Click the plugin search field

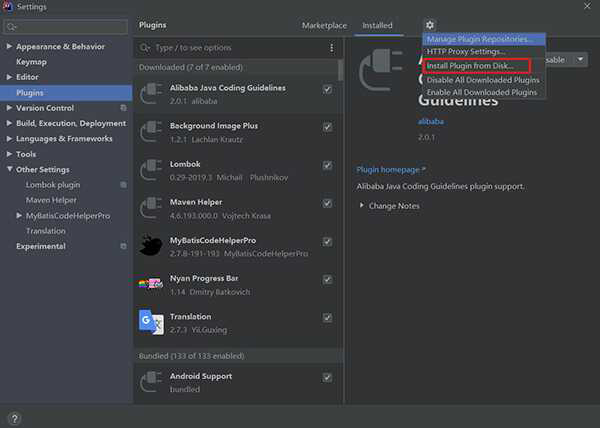tap(235, 48)
